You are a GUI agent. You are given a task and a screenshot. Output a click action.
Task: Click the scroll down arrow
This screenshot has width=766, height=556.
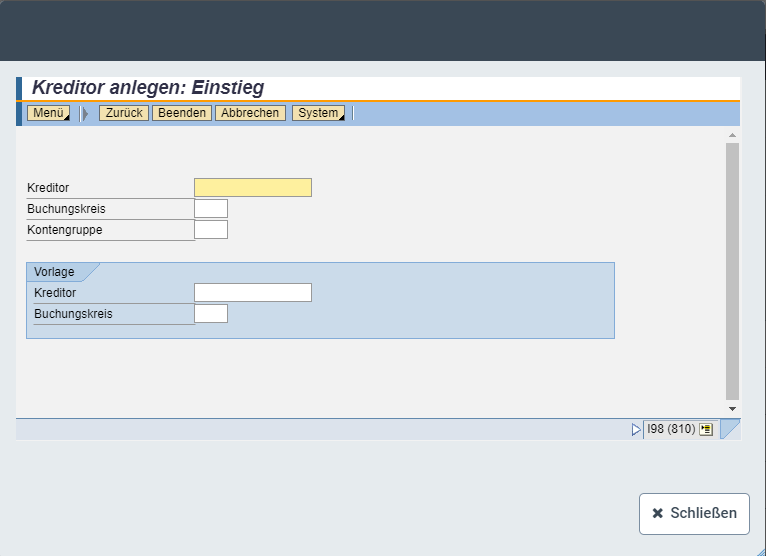(732, 409)
